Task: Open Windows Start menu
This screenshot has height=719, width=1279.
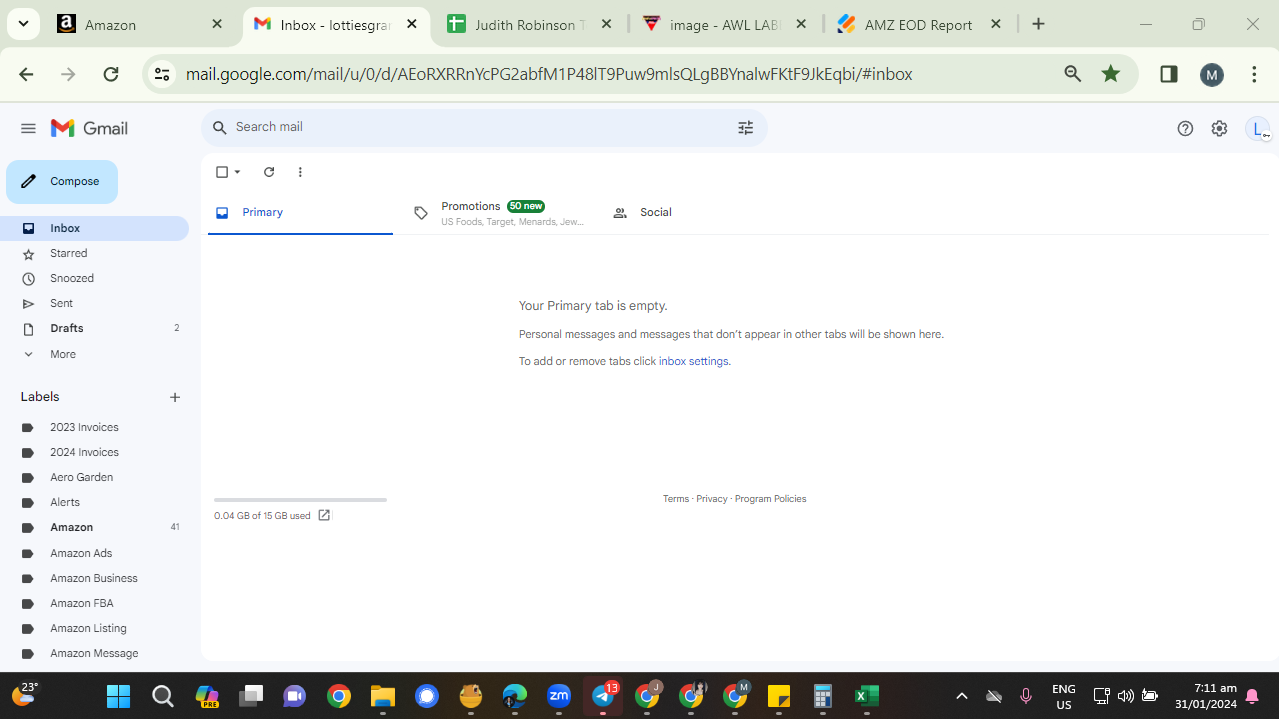Action: click(119, 696)
